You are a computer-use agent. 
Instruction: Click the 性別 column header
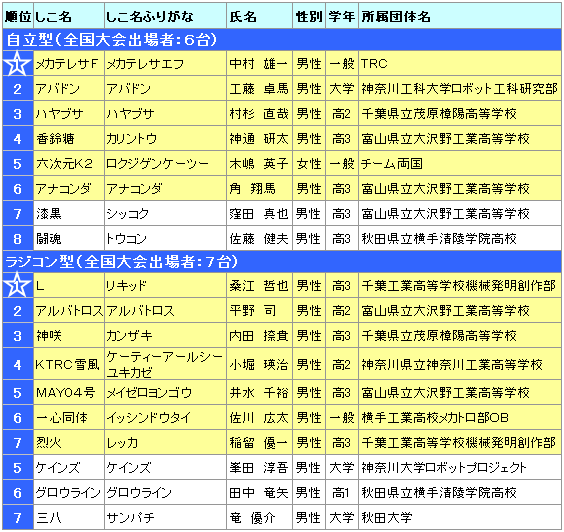tap(309, 16)
